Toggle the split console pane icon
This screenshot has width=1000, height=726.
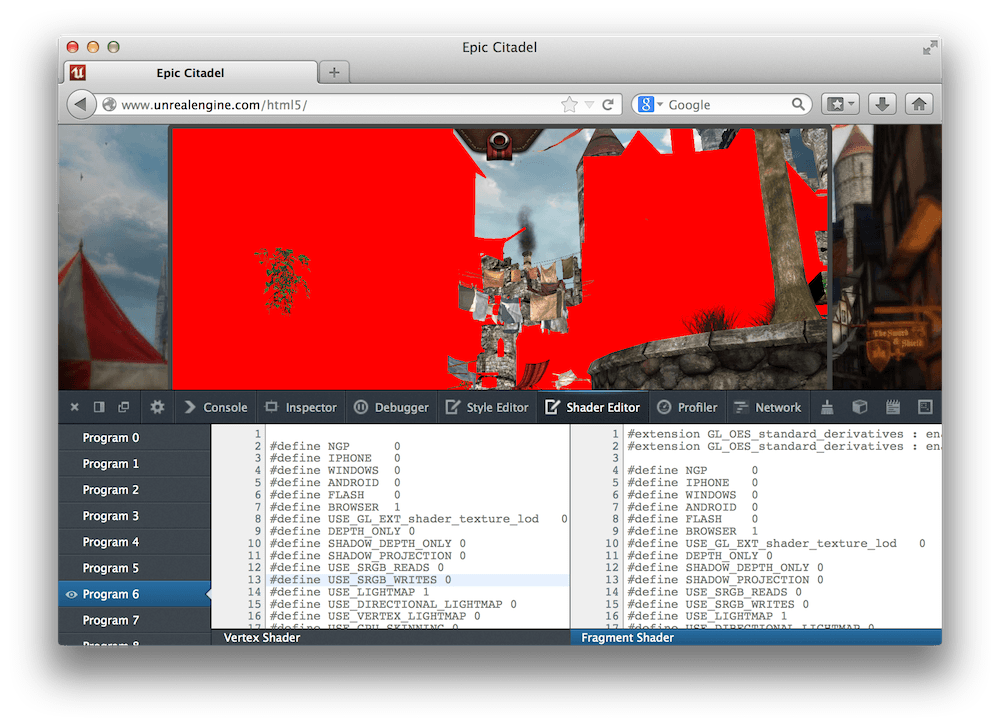coord(99,407)
